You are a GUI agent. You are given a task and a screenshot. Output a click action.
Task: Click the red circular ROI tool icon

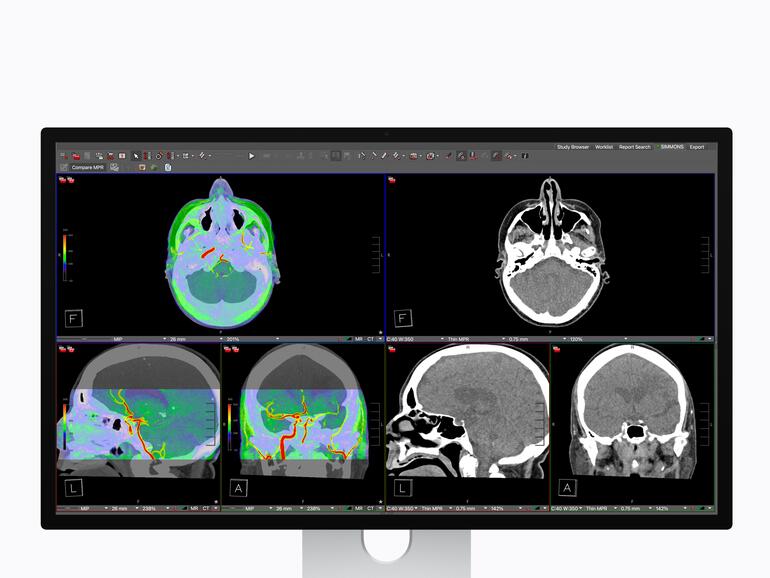tap(430, 156)
